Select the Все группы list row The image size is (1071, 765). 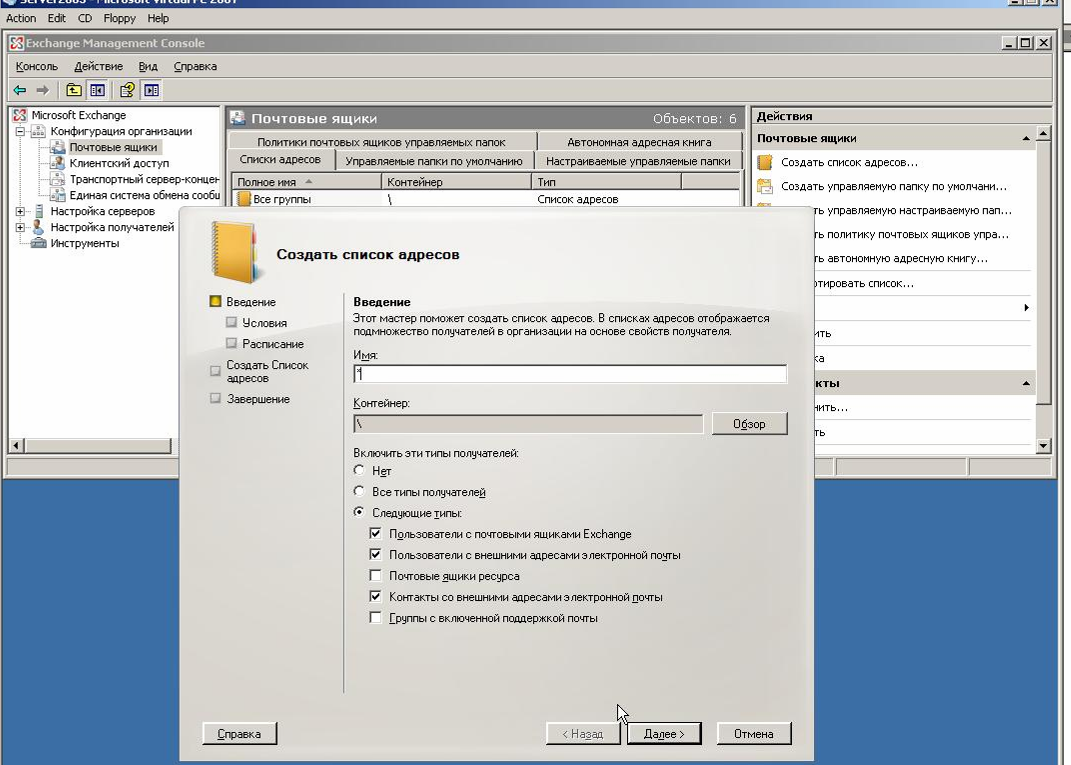click(486, 199)
